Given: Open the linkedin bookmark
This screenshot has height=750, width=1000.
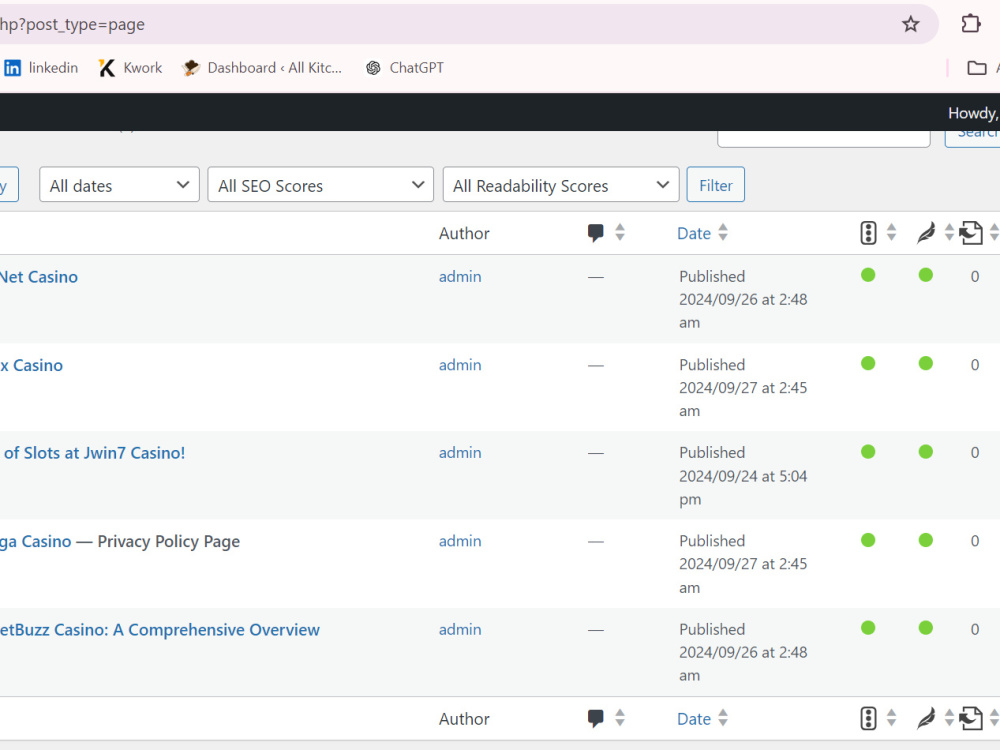Looking at the screenshot, I should (41, 68).
